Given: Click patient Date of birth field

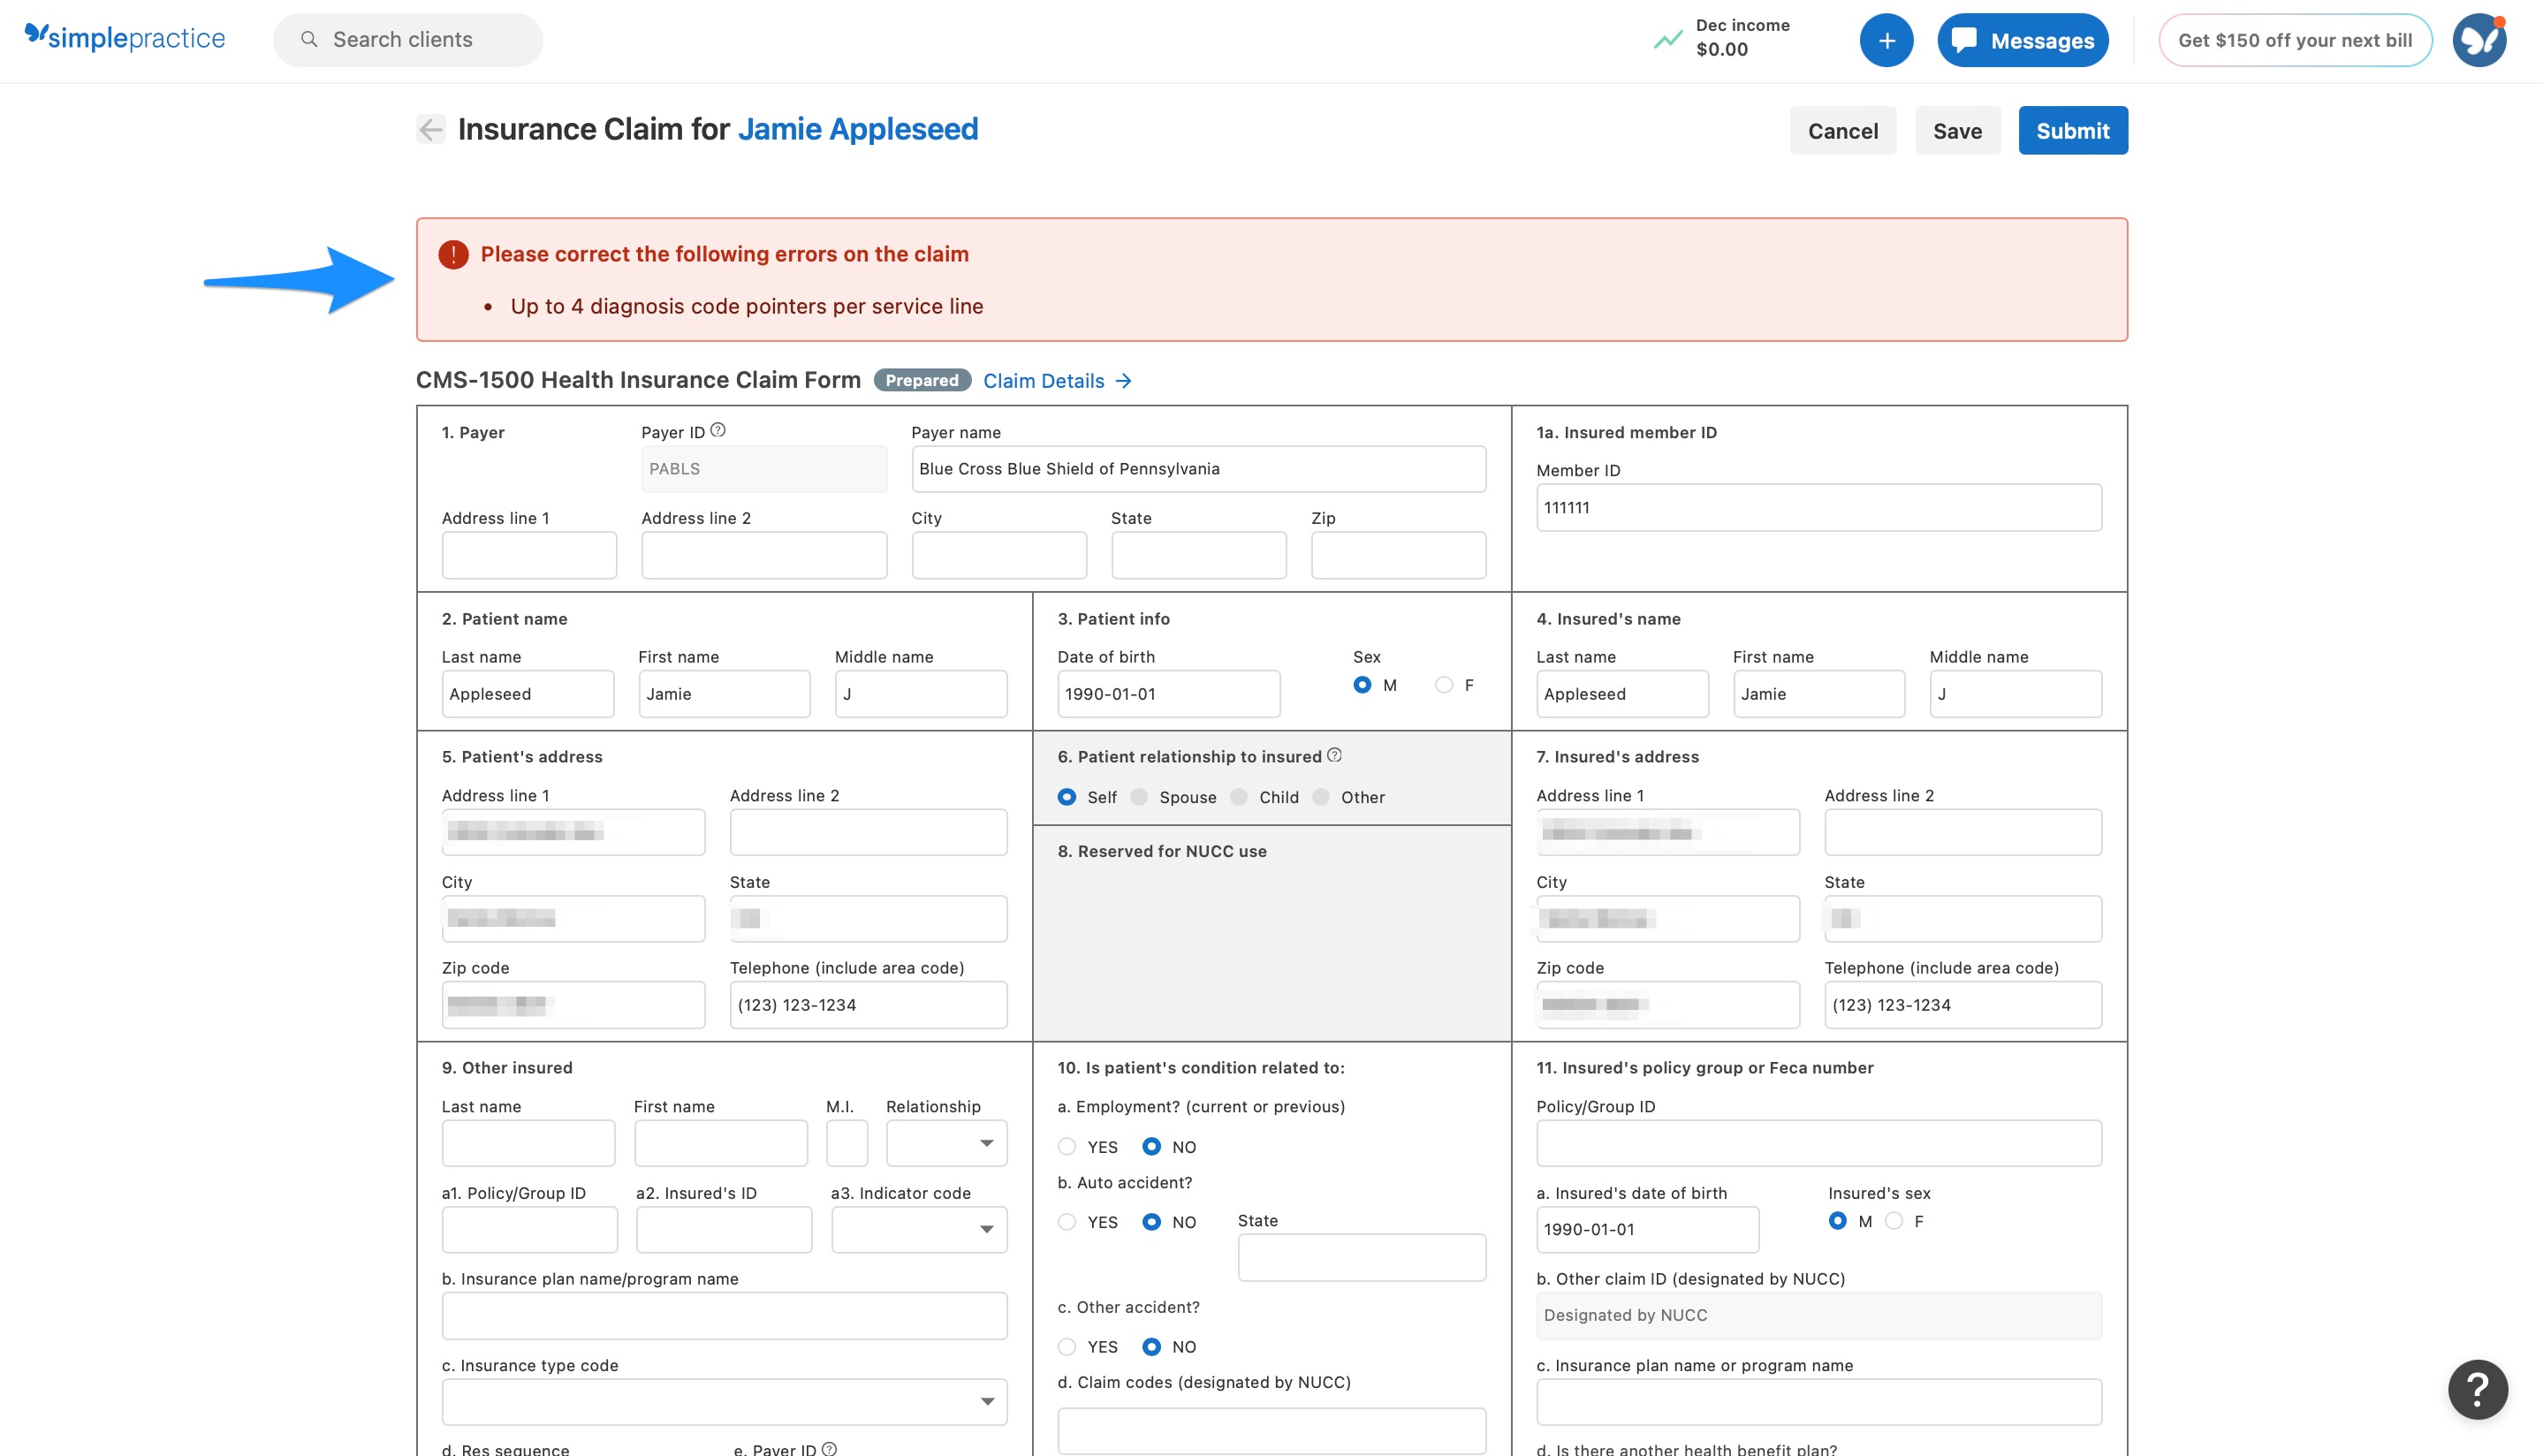Looking at the screenshot, I should 1168,694.
